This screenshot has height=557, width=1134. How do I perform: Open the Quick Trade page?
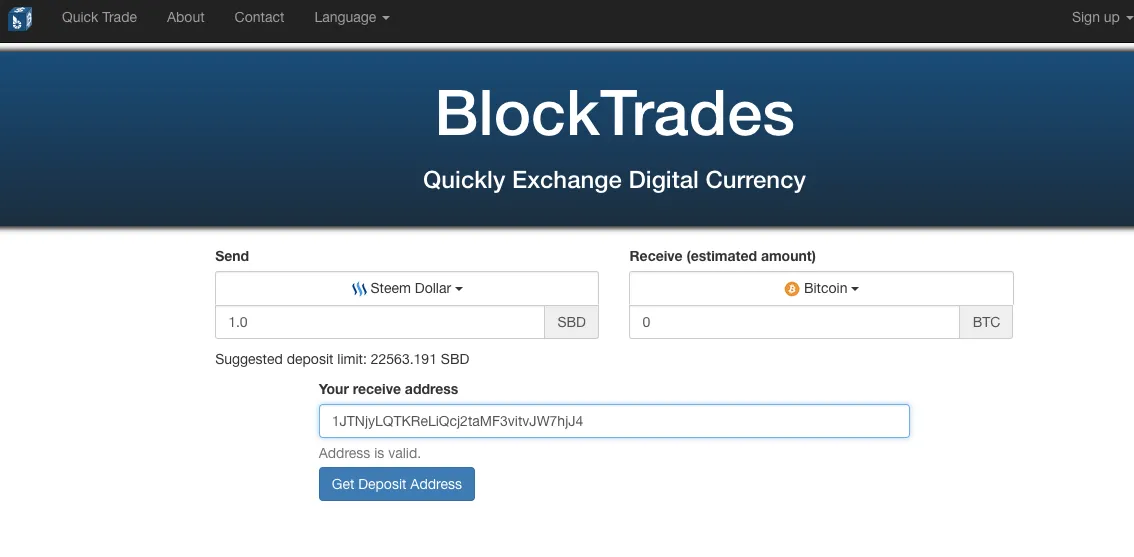[x=99, y=17]
